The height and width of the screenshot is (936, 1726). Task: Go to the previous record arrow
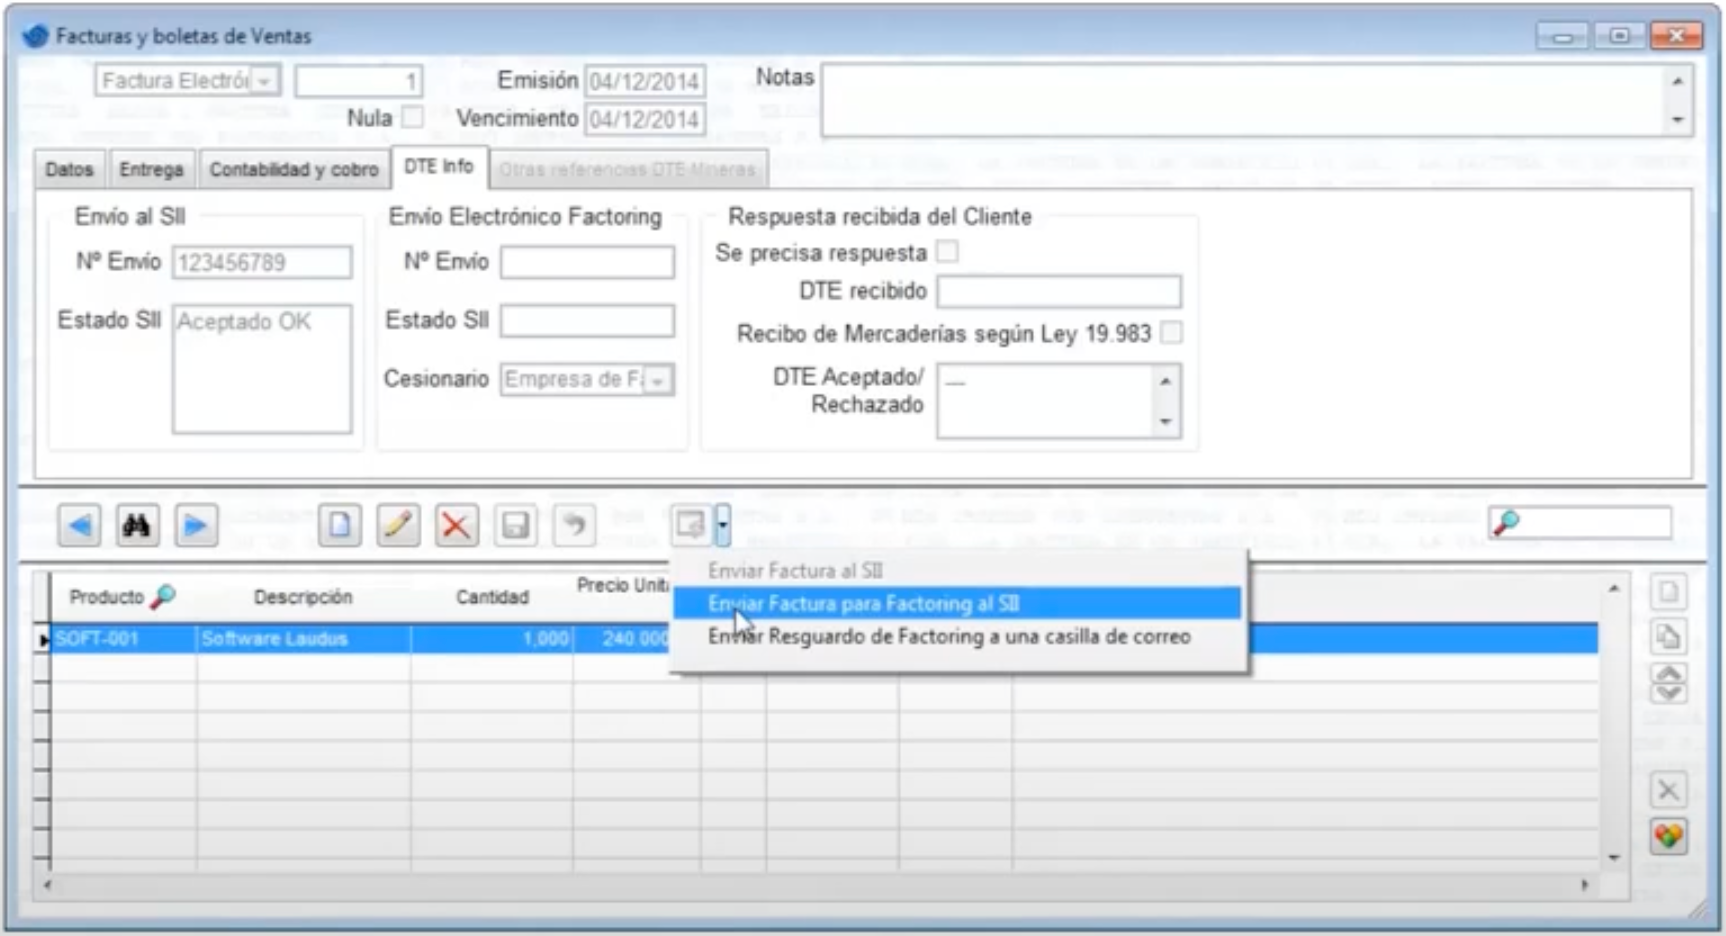pos(79,525)
